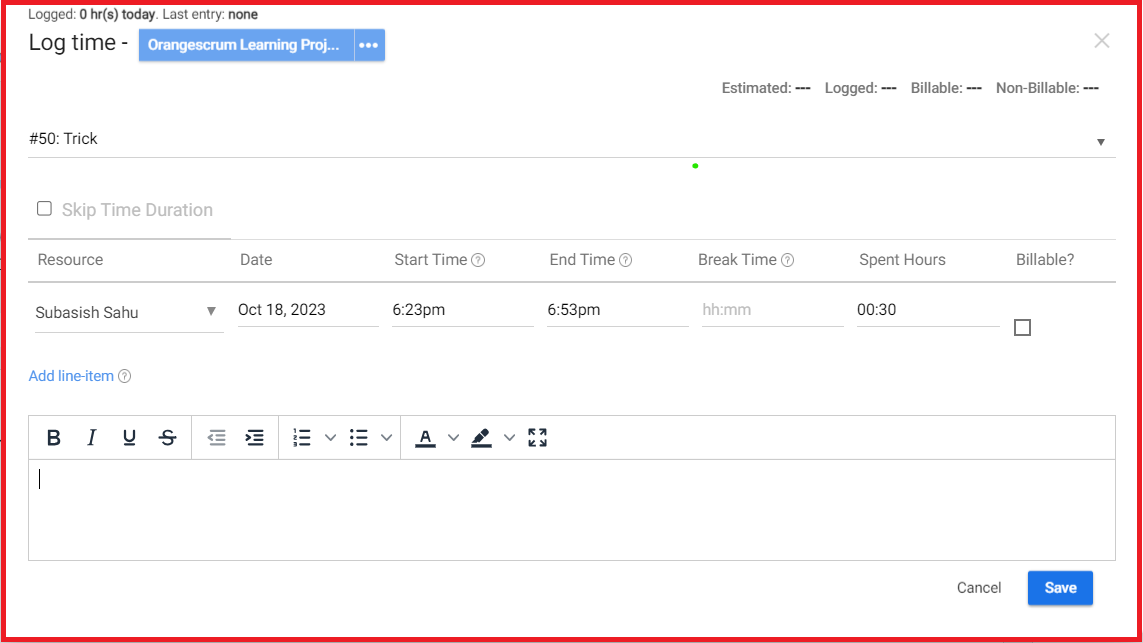Click the highlight color marker icon
The height and width of the screenshot is (643, 1143).
[x=481, y=438]
